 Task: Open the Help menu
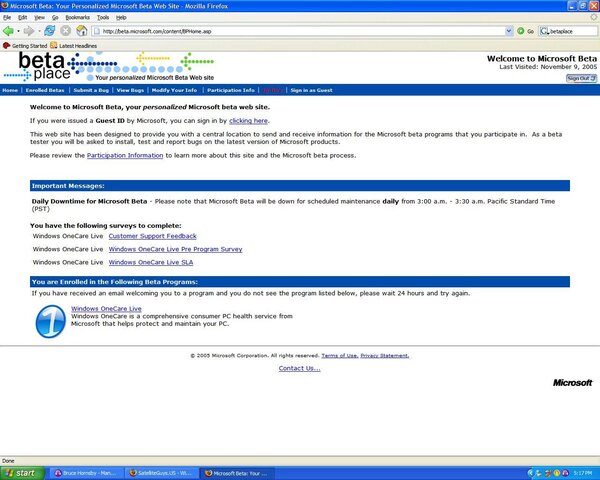[x=121, y=18]
